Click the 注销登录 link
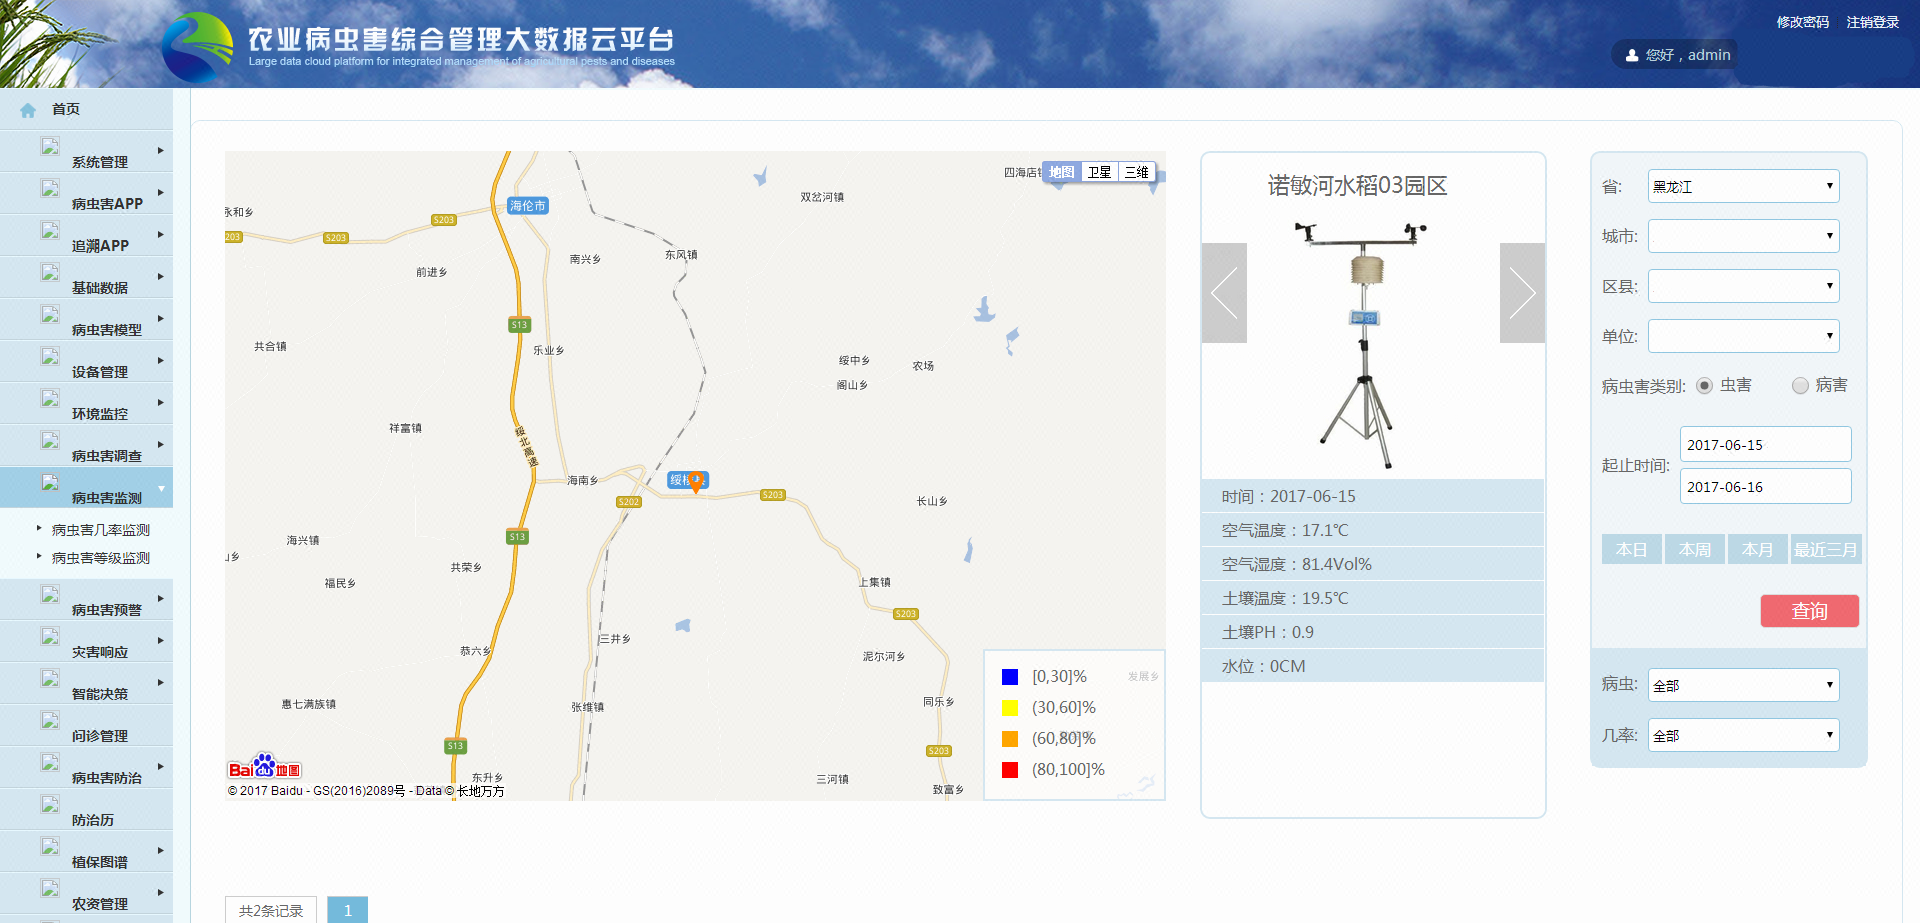1920x923 pixels. pyautogui.click(x=1872, y=22)
